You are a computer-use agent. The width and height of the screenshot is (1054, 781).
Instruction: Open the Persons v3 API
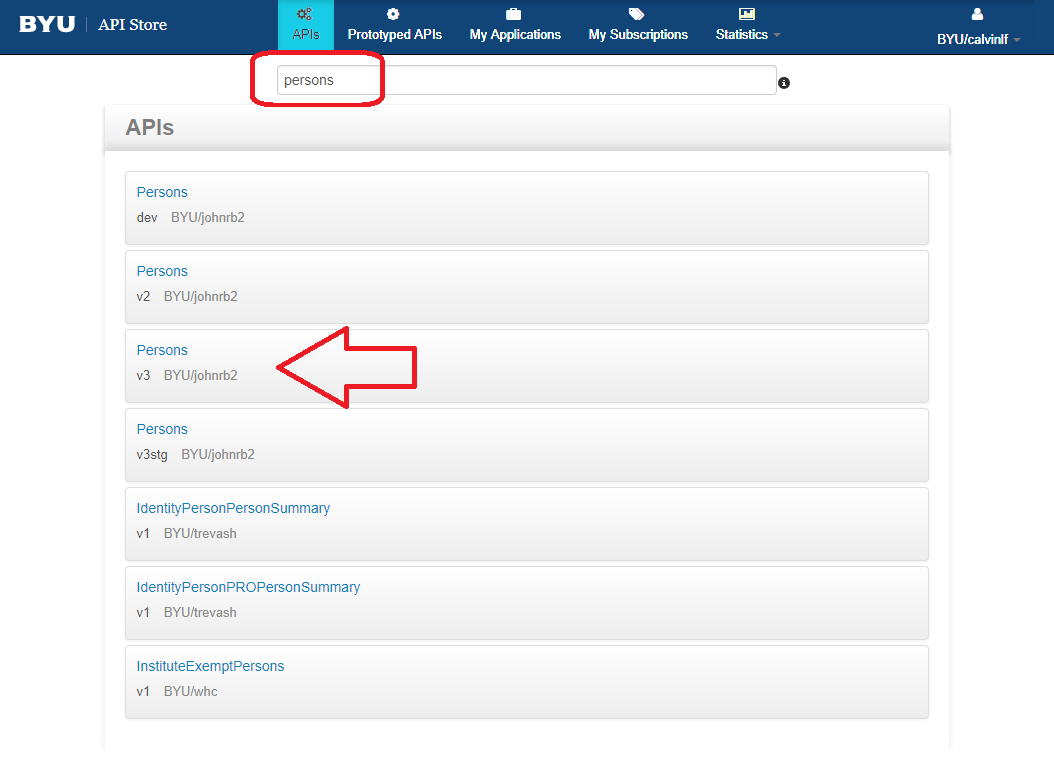(x=162, y=350)
